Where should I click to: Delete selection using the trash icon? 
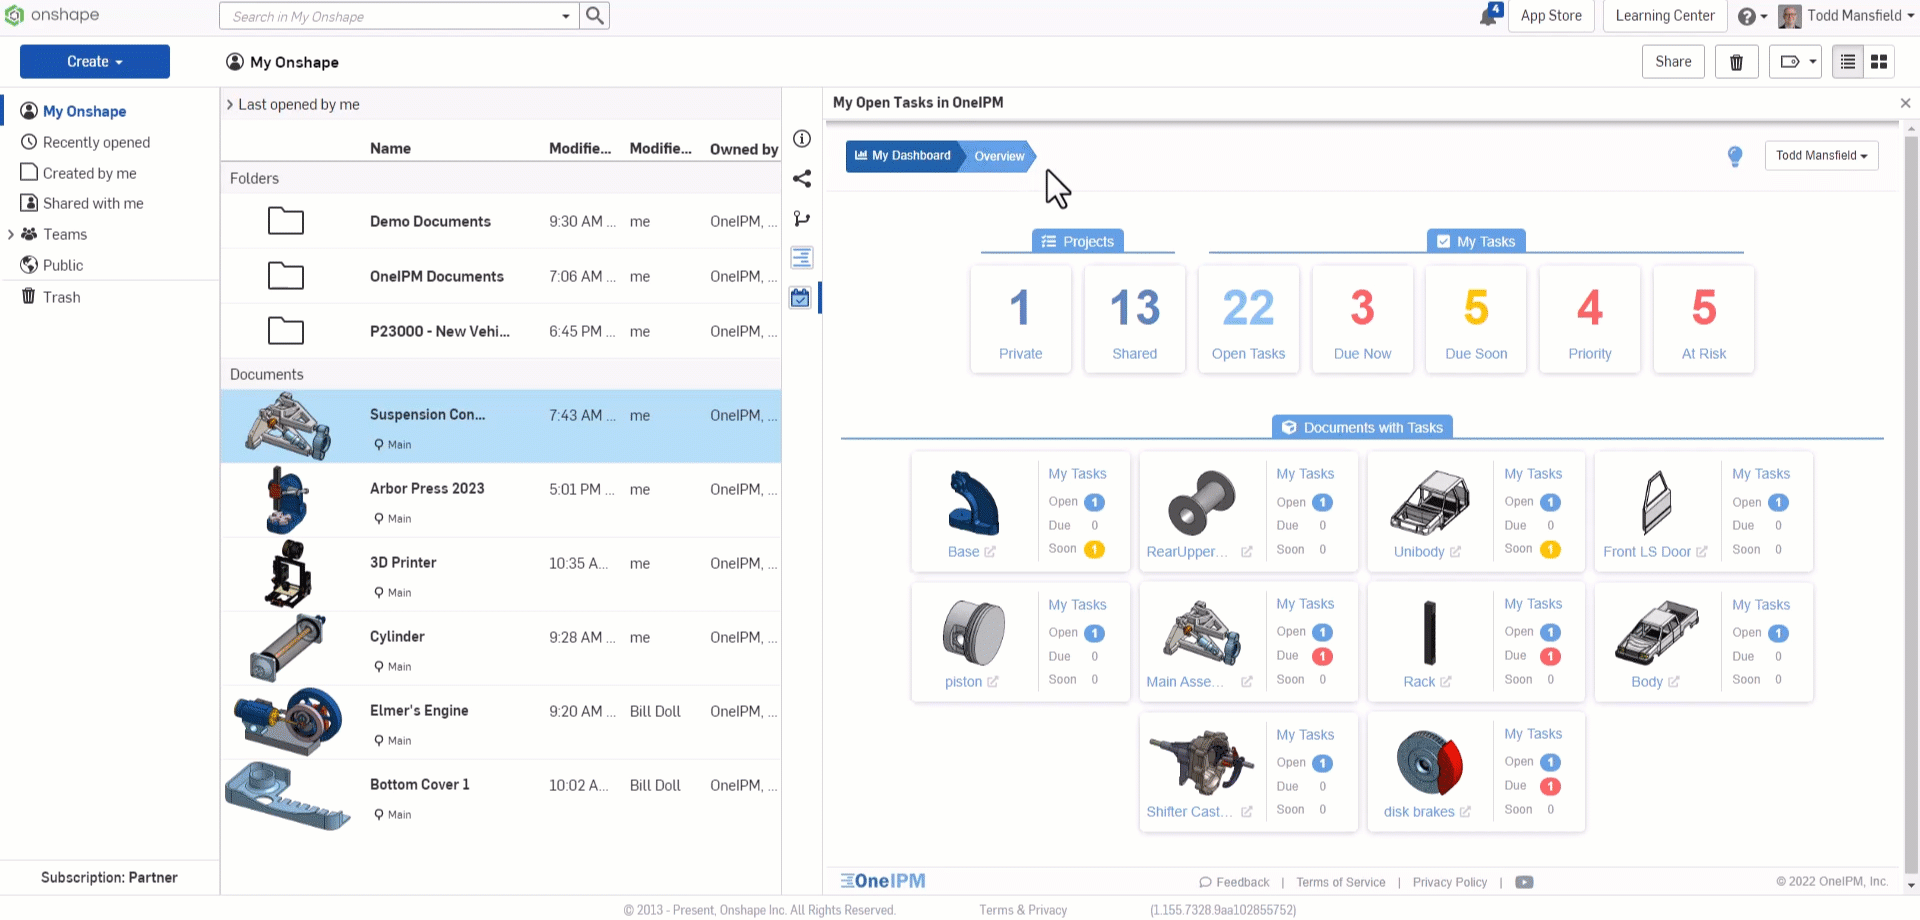[x=1737, y=61]
